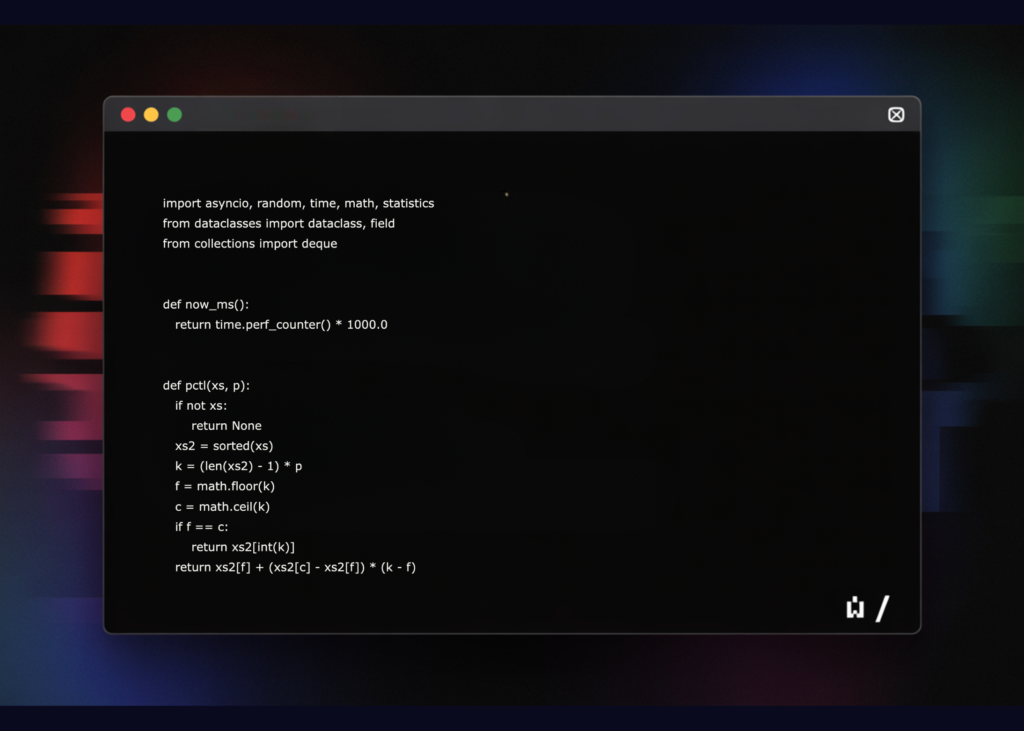This screenshot has width=1024, height=731.
Task: Select the return None statement
Action: (x=227, y=425)
